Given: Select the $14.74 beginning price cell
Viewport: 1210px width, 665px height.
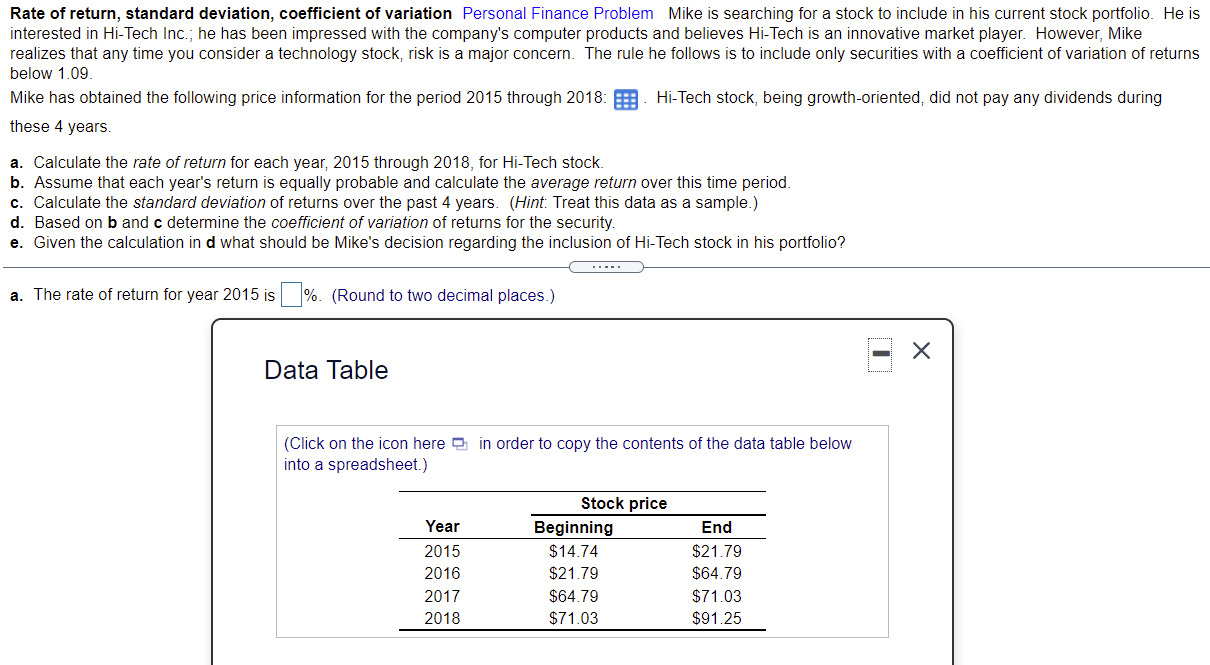Looking at the screenshot, I should pos(573,551).
